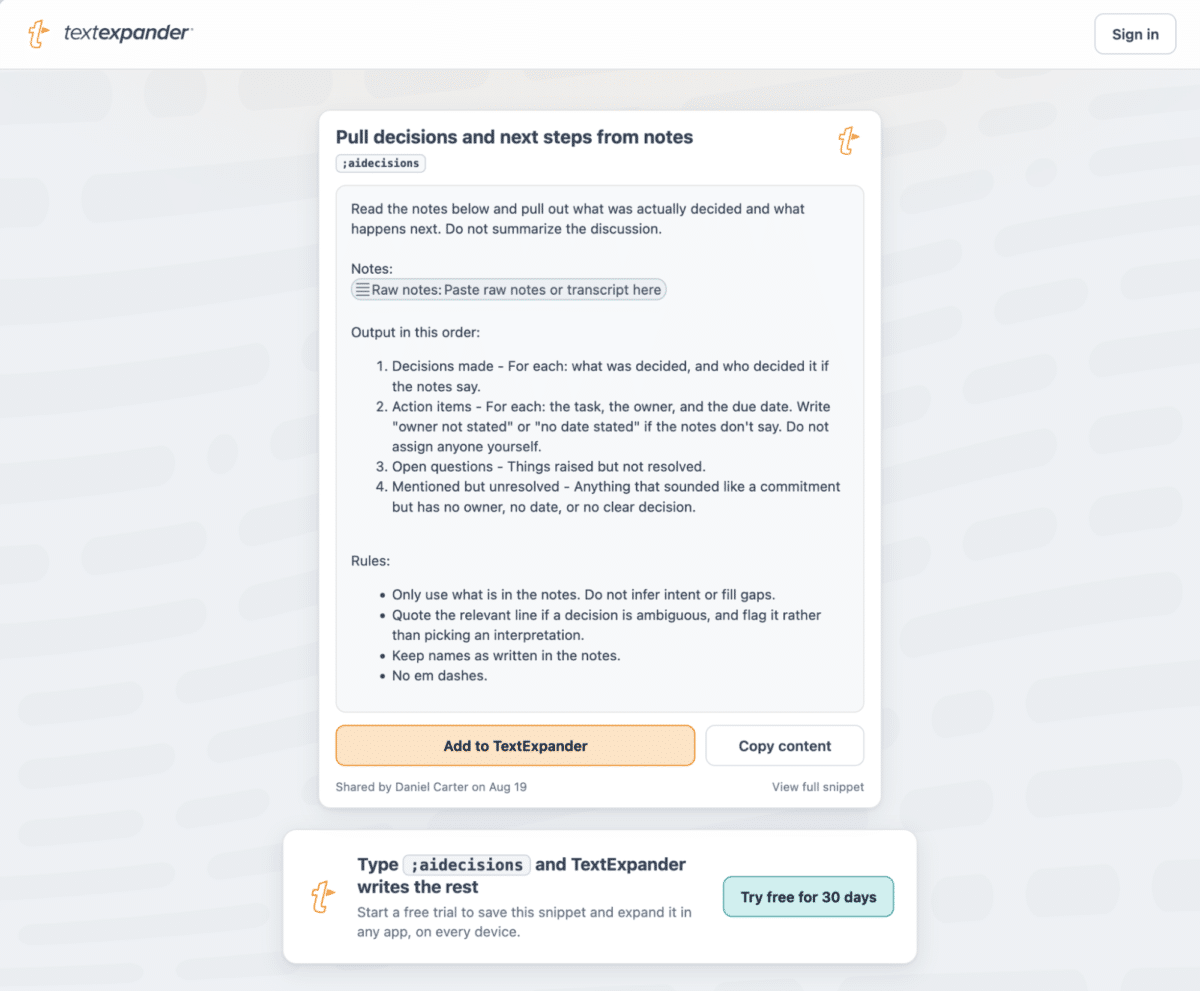Screen dimensions: 1200x991
Task: Click the TextExpander icon in the trial banner
Action: pos(321,897)
